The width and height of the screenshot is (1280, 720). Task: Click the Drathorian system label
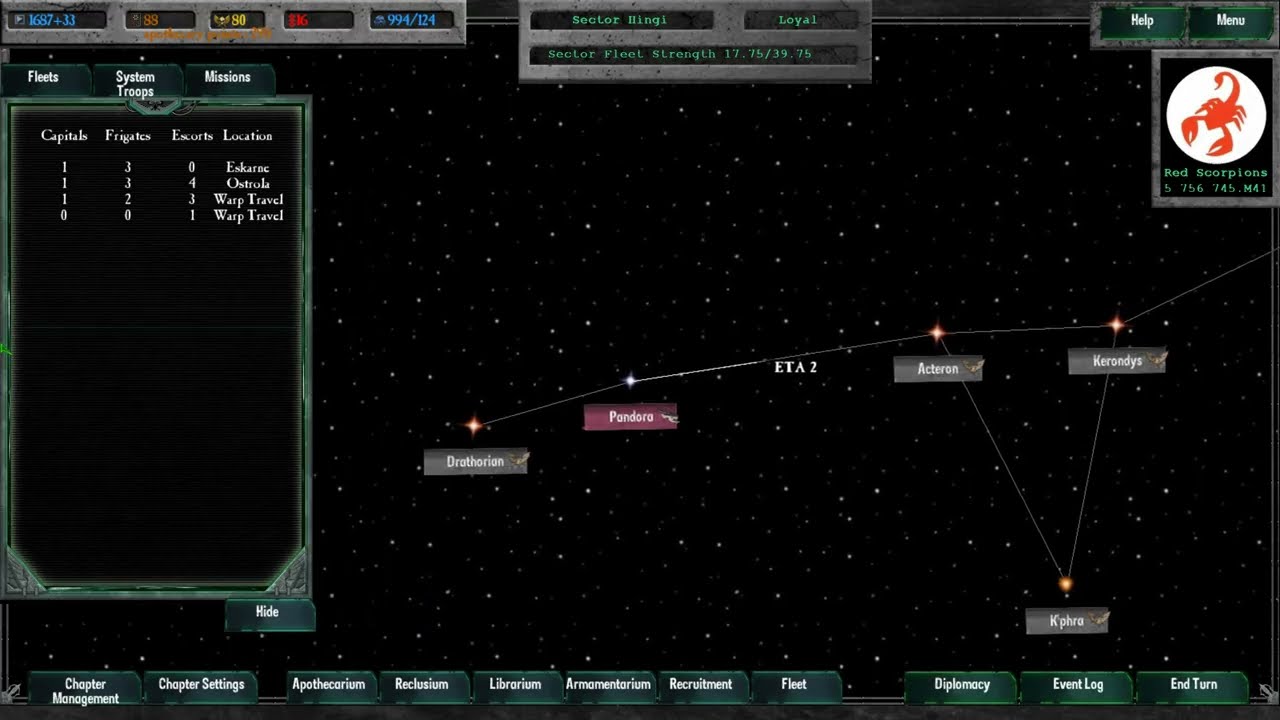click(476, 462)
